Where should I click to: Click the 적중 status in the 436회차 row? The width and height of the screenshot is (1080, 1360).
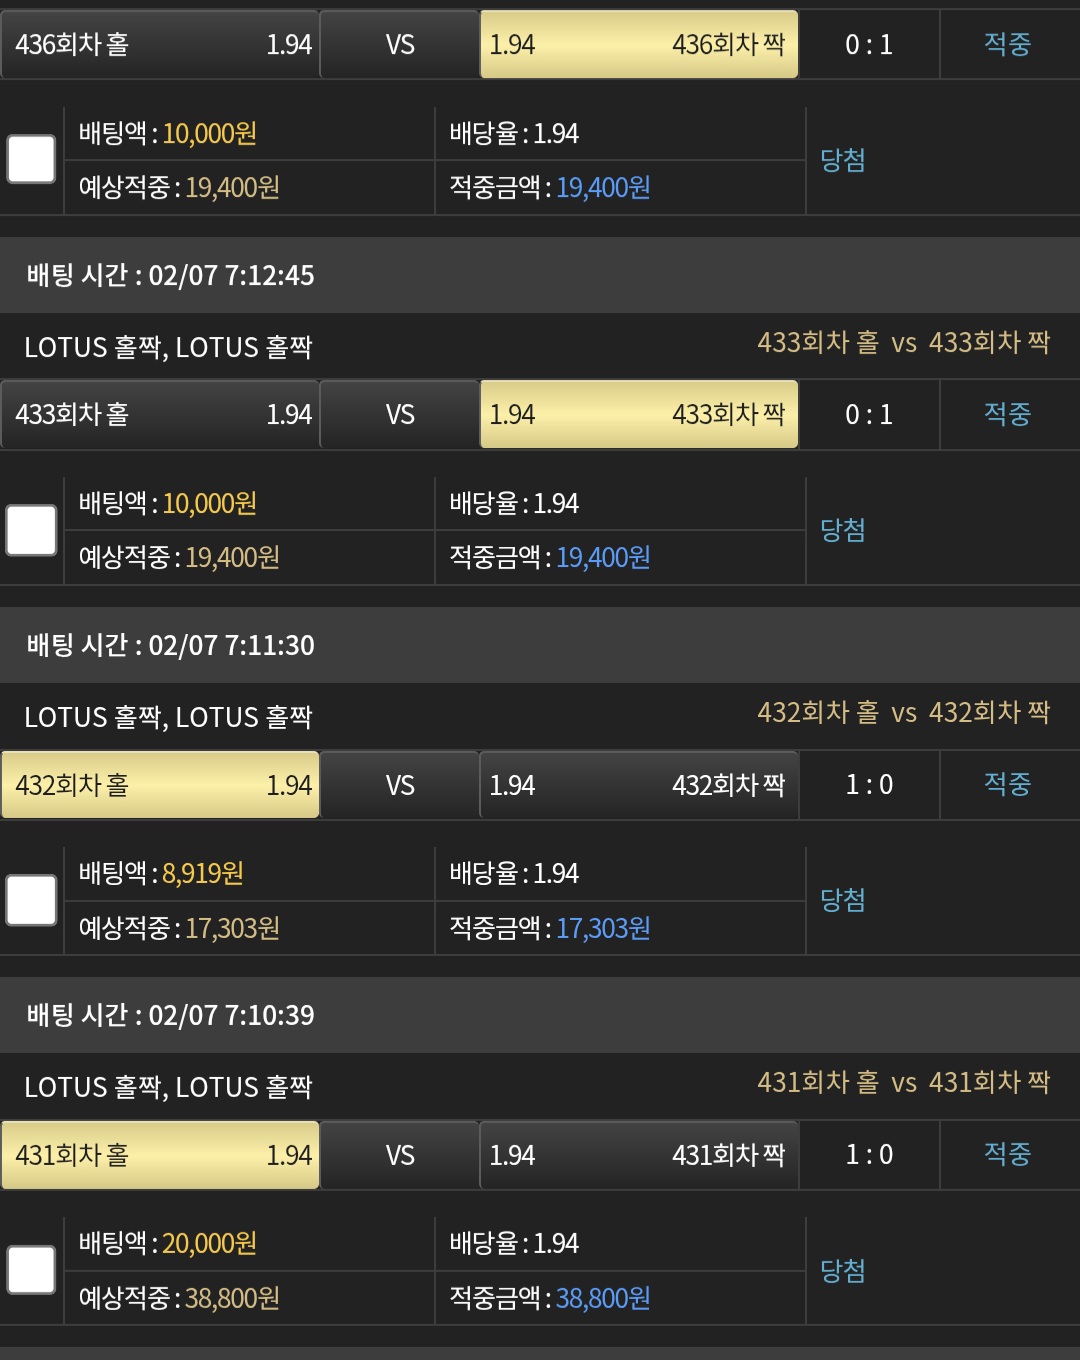point(1007,44)
